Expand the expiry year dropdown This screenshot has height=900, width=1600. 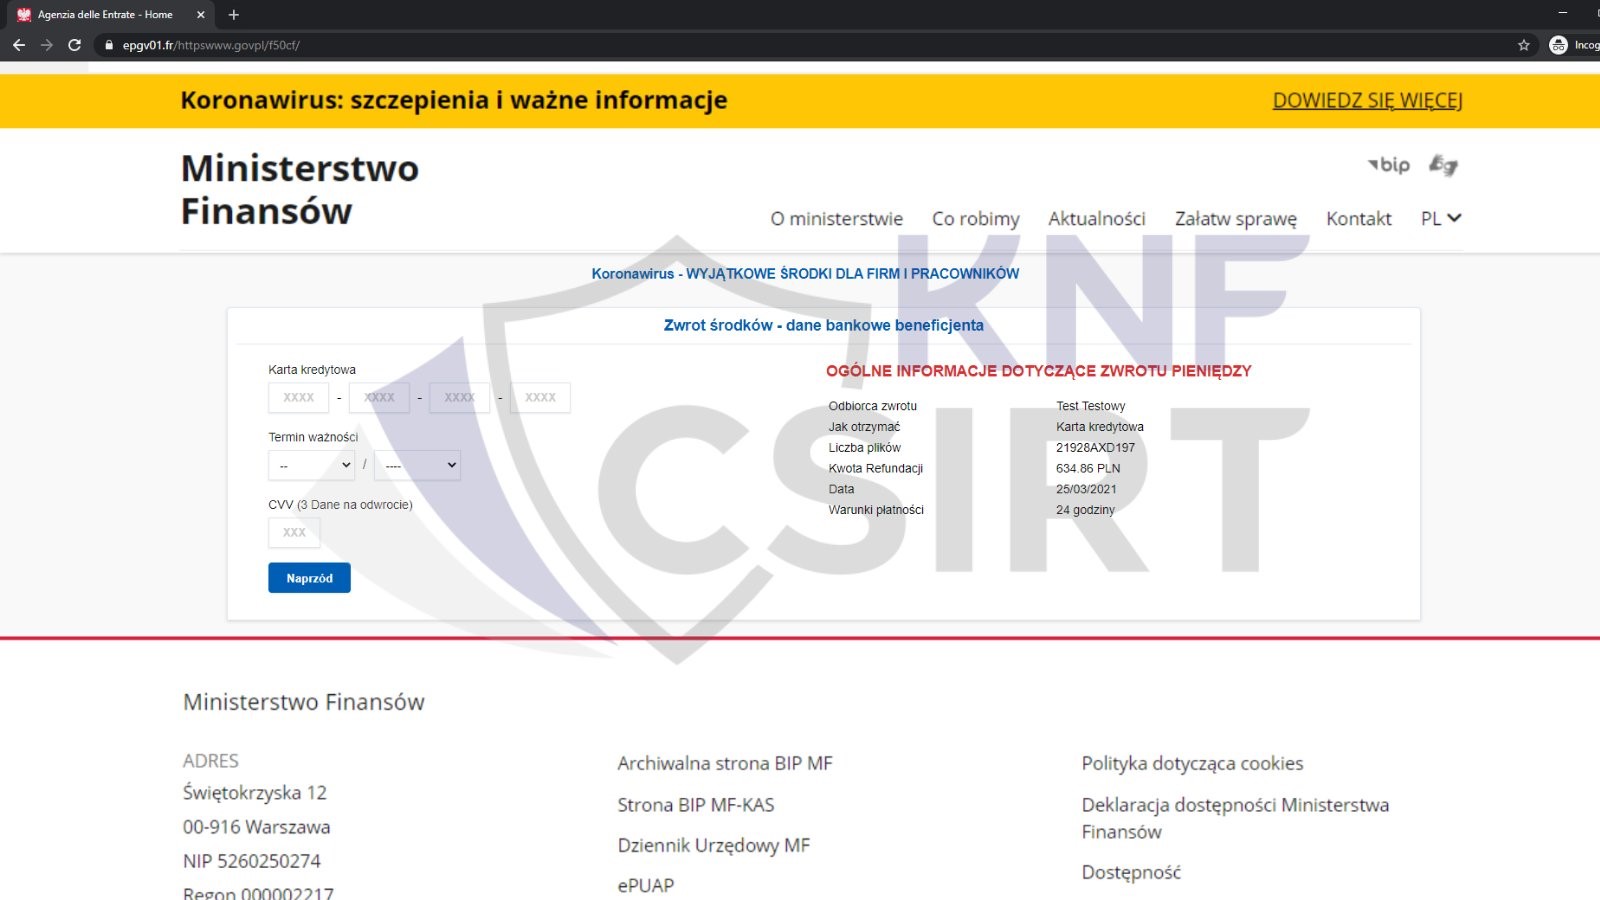coord(418,465)
